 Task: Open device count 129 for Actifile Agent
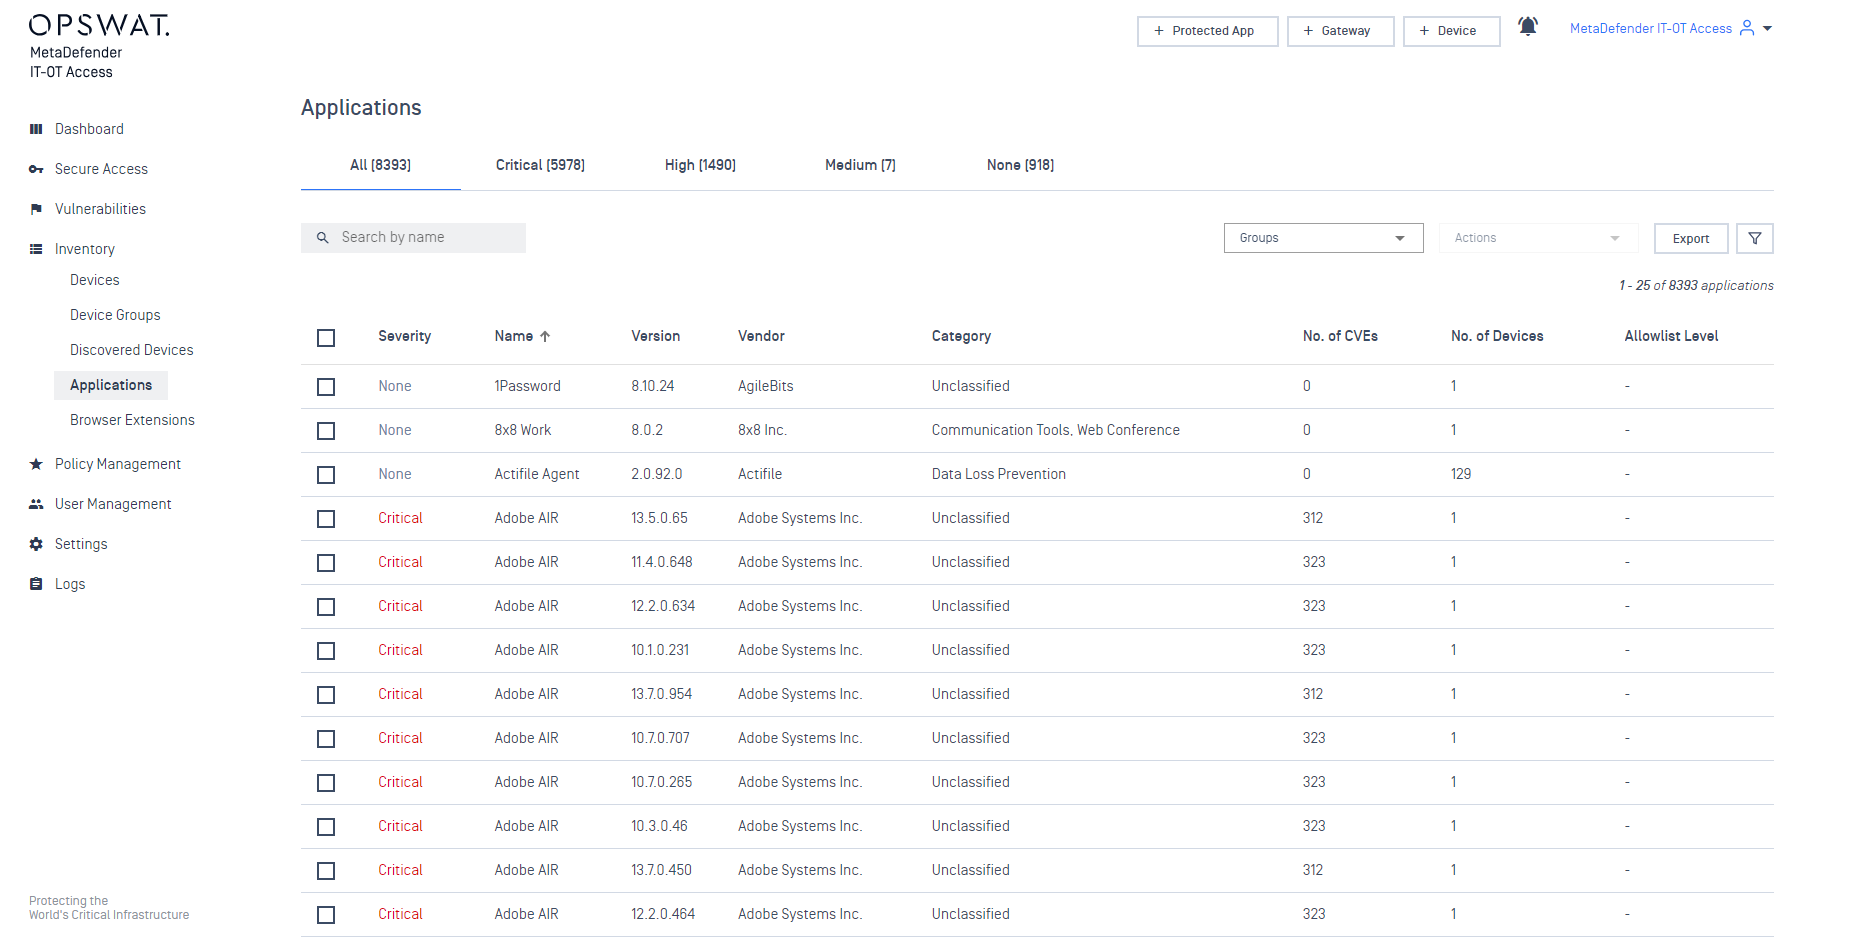(x=1461, y=474)
